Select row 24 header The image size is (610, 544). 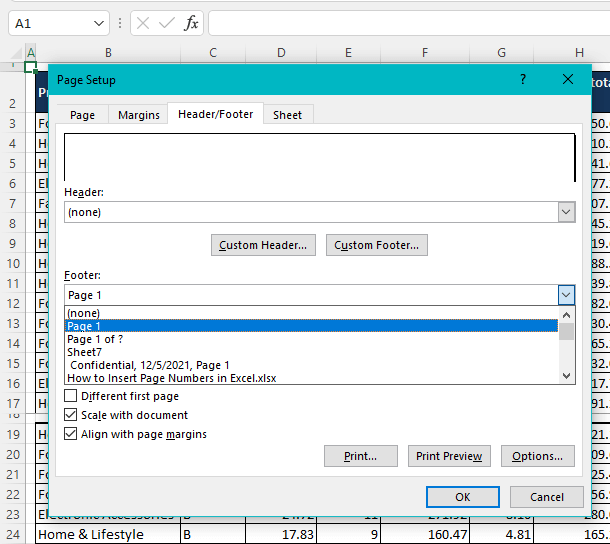pyautogui.click(x=13, y=534)
